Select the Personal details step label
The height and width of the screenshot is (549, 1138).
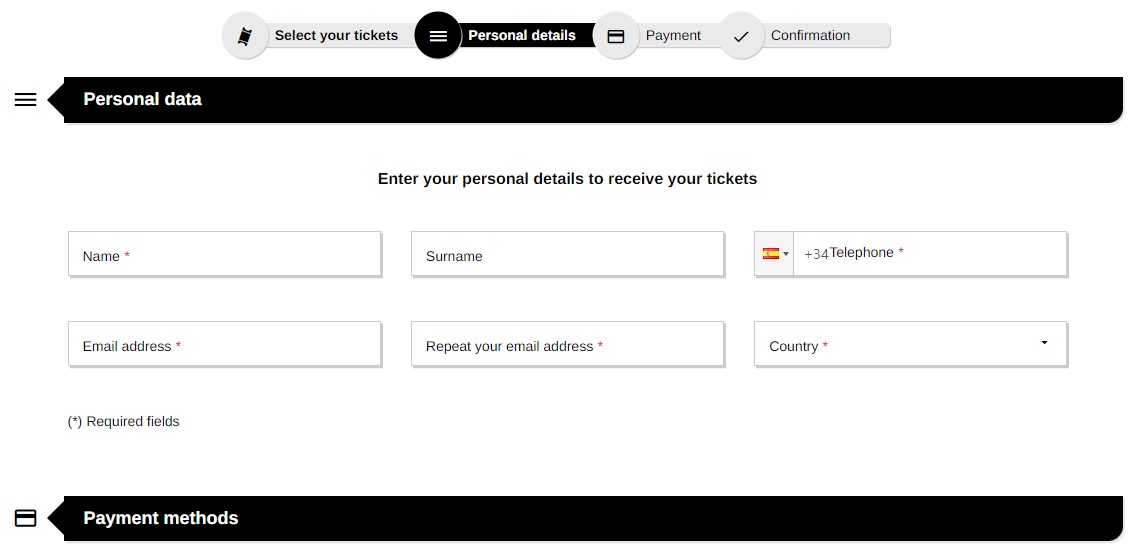(x=522, y=36)
